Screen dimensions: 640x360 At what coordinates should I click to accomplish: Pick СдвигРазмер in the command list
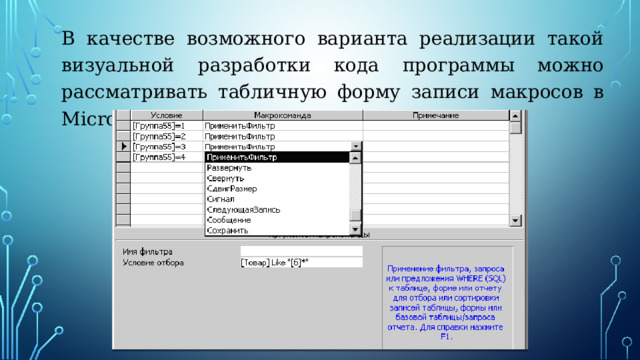coord(277,189)
